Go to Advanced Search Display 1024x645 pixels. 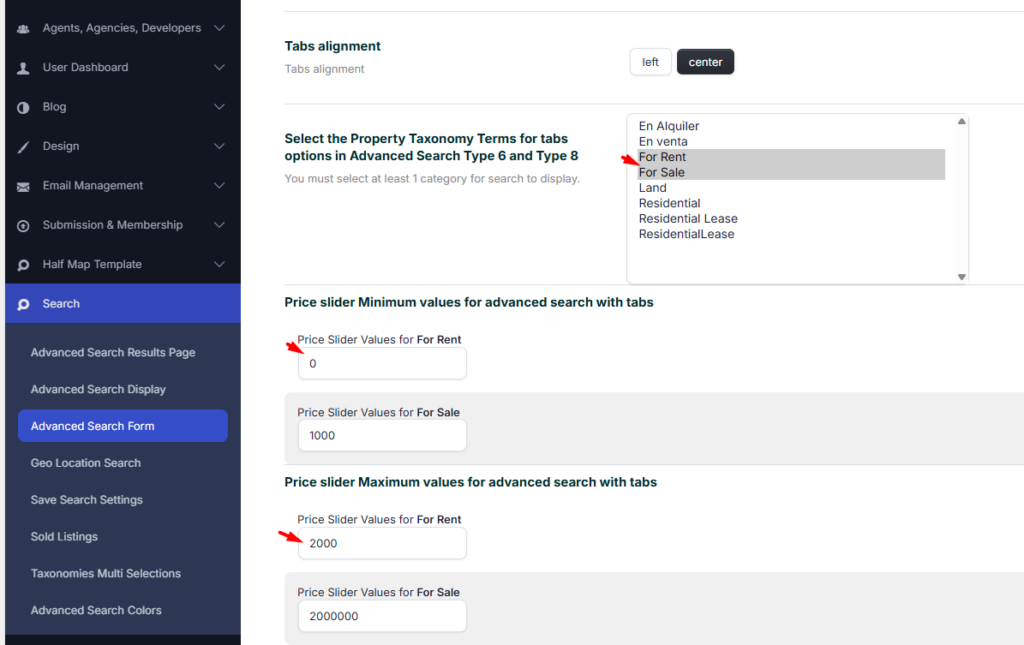pos(98,389)
